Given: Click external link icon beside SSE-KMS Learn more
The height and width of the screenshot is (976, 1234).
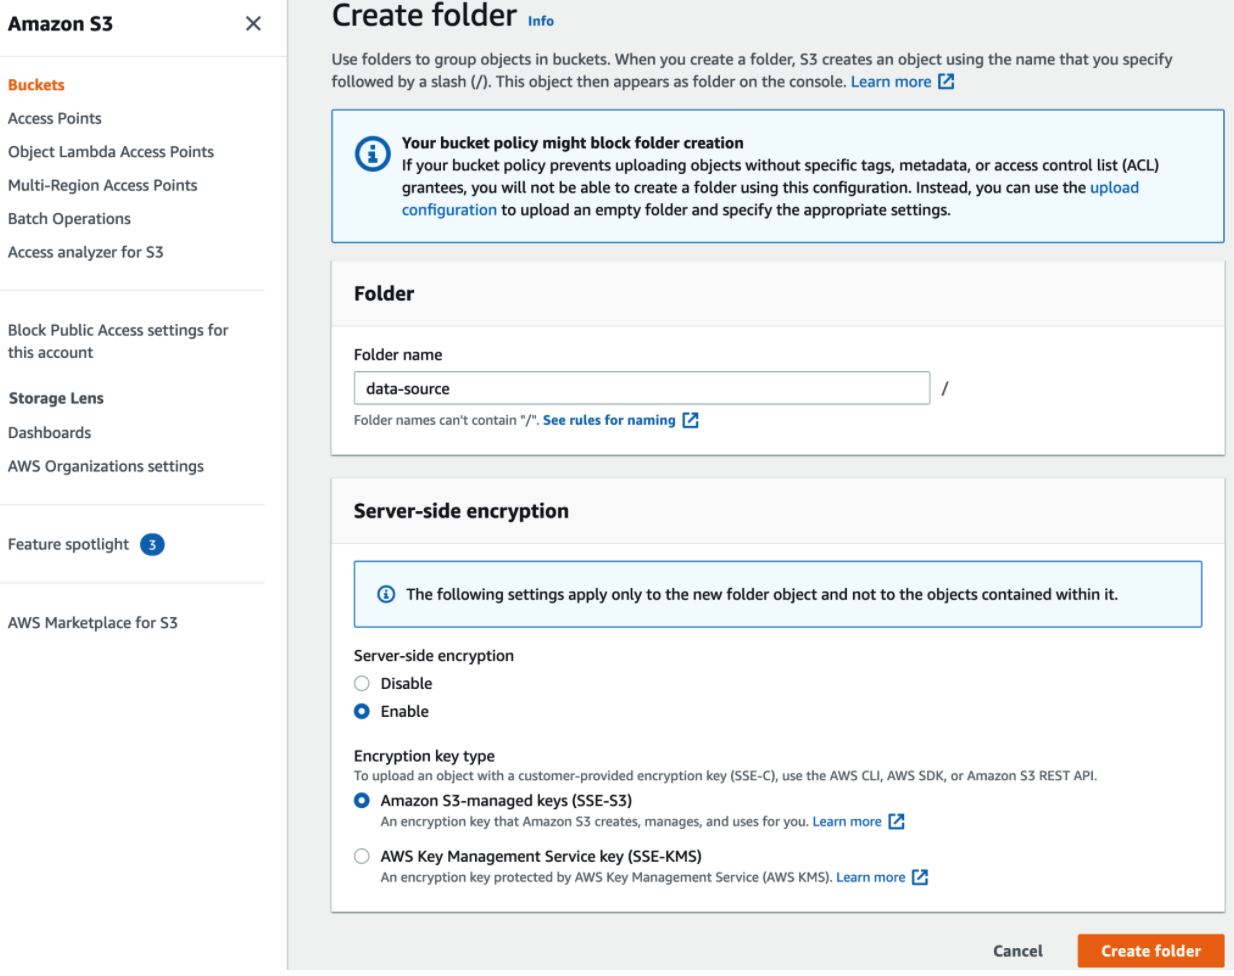Looking at the screenshot, I should [x=920, y=877].
